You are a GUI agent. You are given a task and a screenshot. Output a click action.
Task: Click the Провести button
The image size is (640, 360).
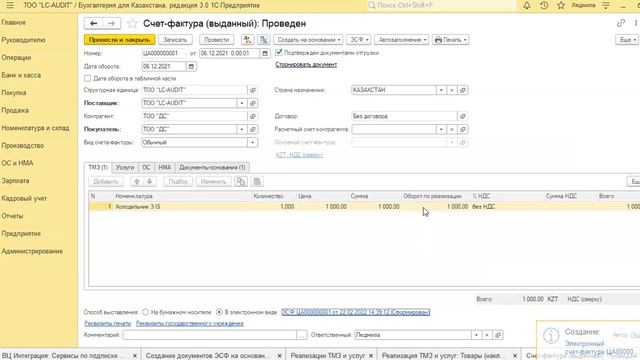[x=216, y=40]
